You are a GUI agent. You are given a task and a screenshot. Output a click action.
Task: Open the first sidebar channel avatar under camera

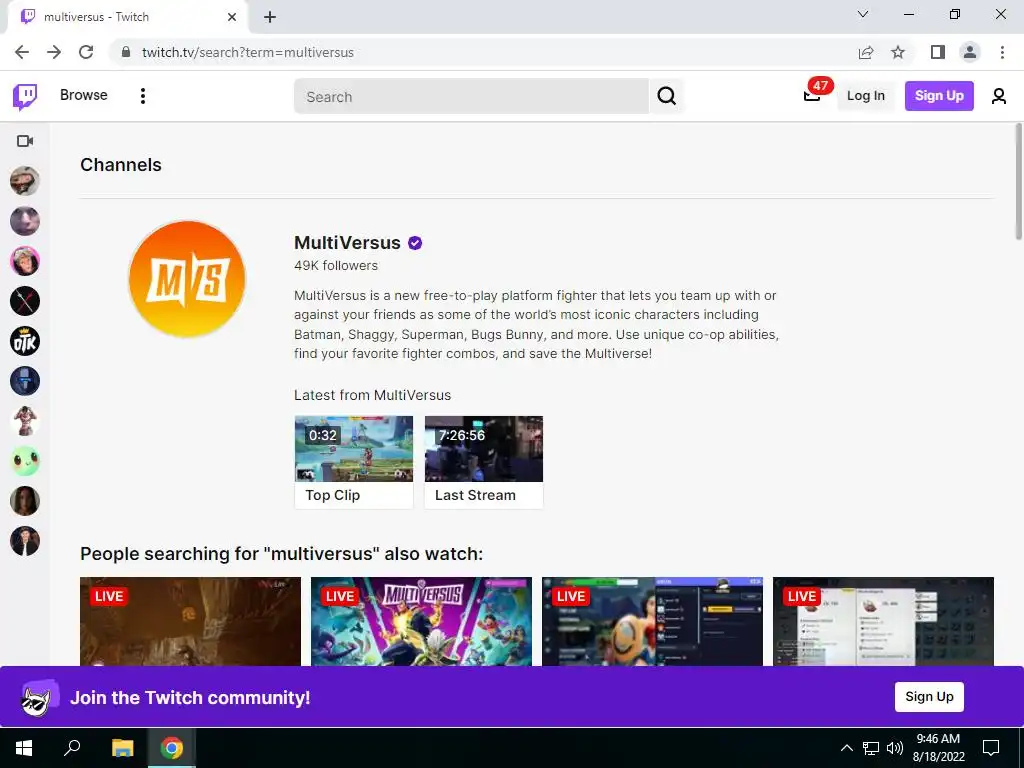click(x=25, y=181)
